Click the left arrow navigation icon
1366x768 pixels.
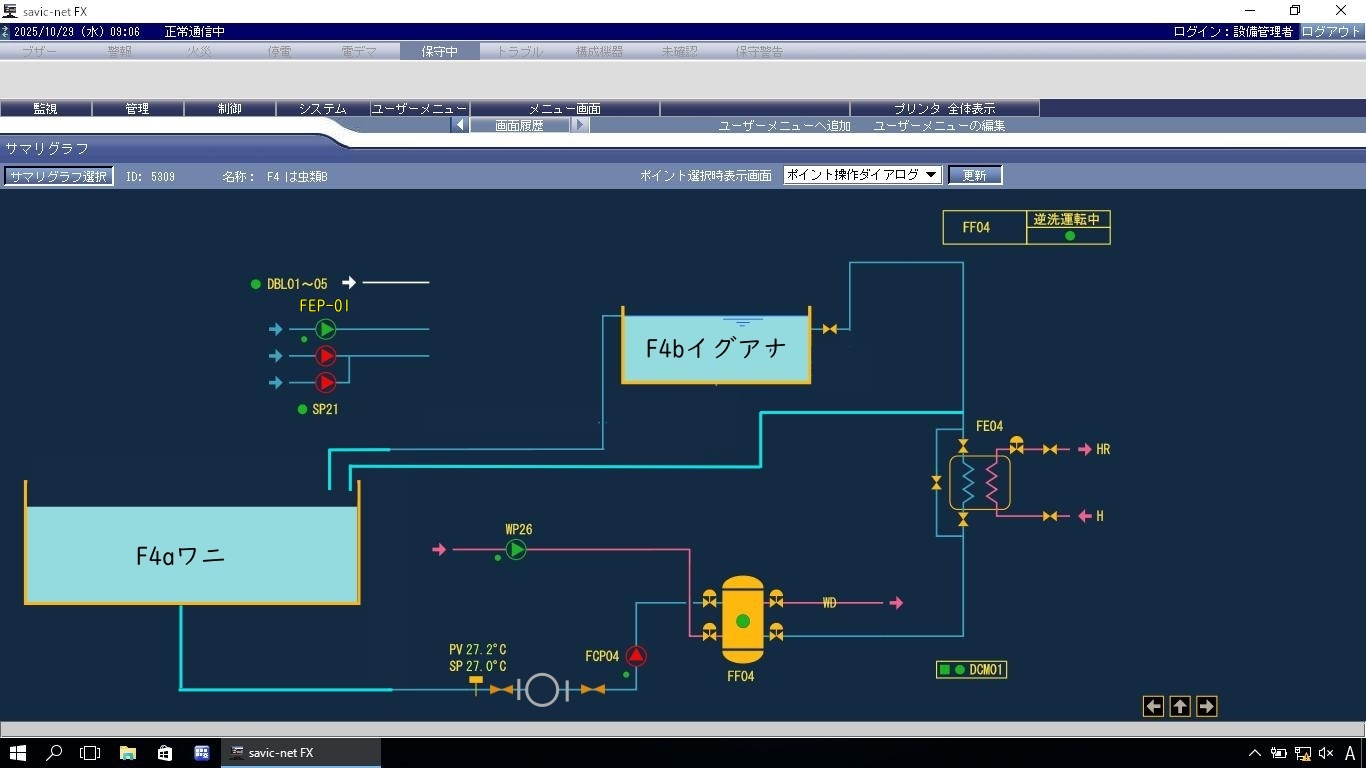pyautogui.click(x=1153, y=707)
